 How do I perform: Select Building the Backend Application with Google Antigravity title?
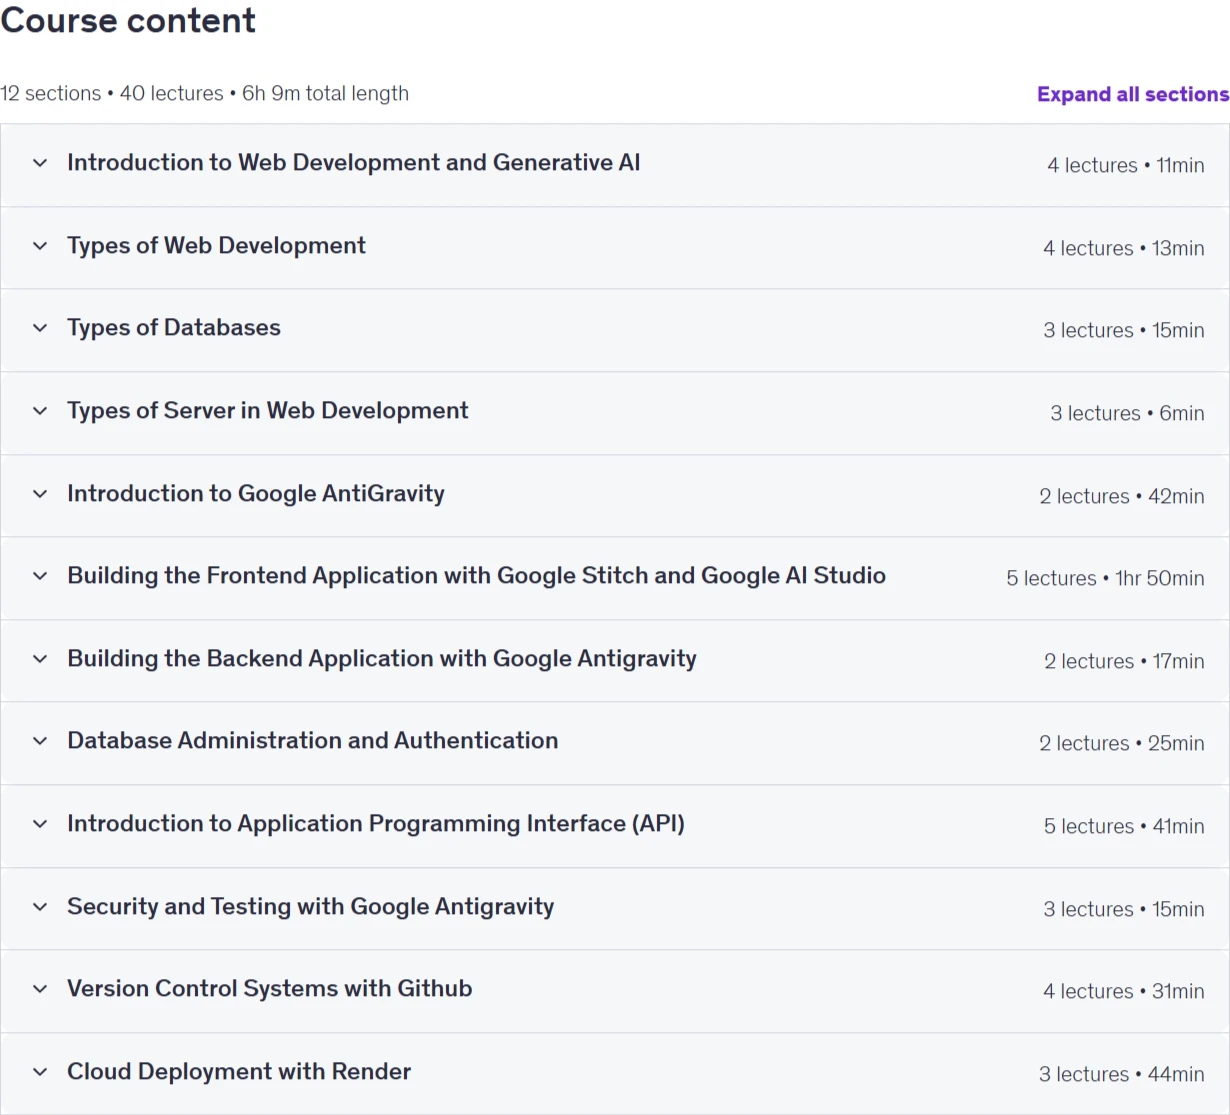pos(382,658)
